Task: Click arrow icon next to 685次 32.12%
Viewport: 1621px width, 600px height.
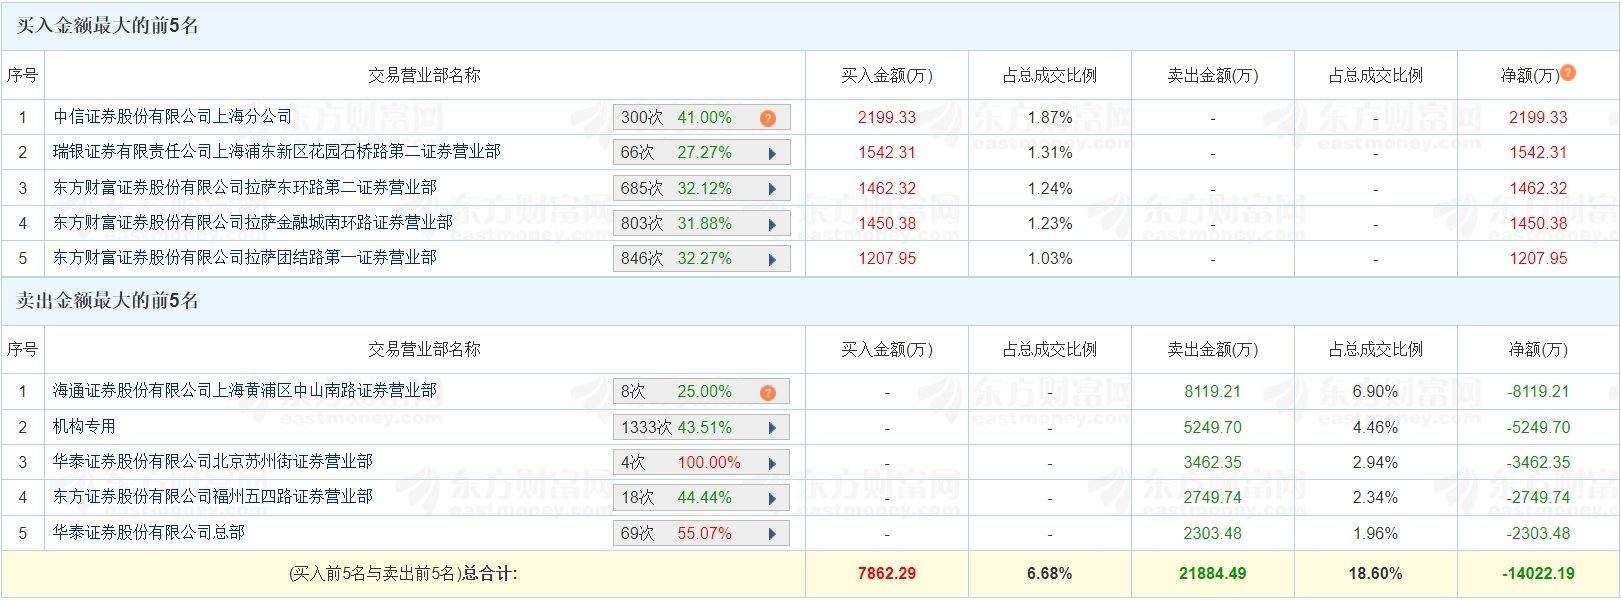Action: tap(772, 189)
